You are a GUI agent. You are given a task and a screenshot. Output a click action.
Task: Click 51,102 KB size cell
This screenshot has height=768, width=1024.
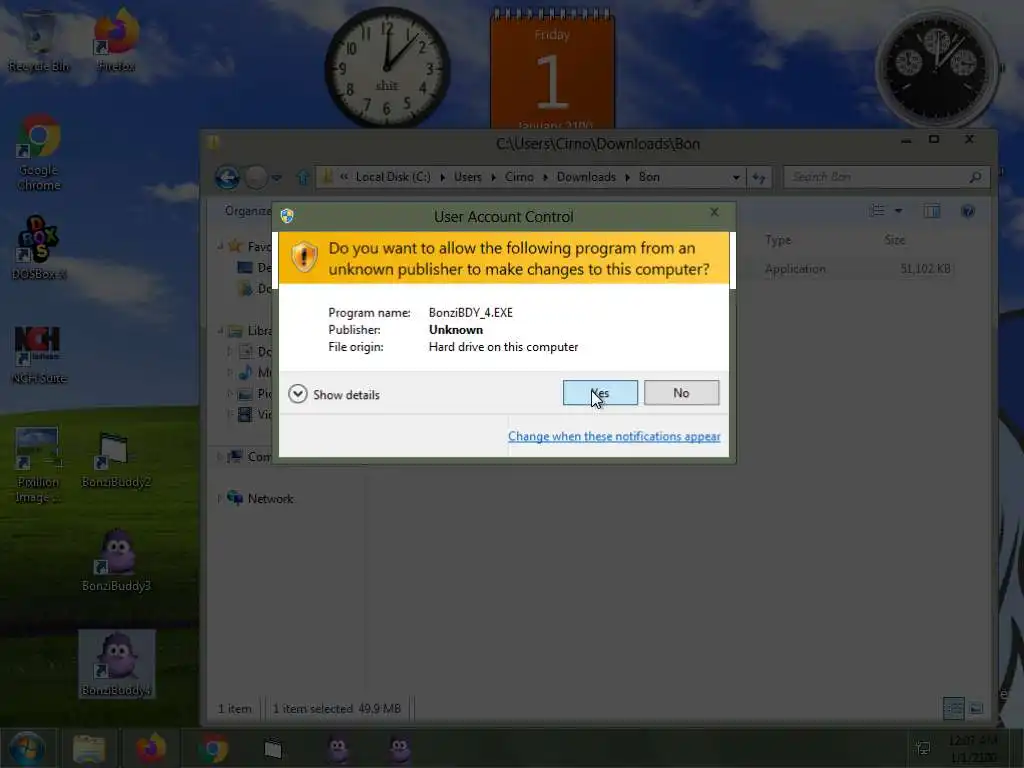click(x=925, y=269)
